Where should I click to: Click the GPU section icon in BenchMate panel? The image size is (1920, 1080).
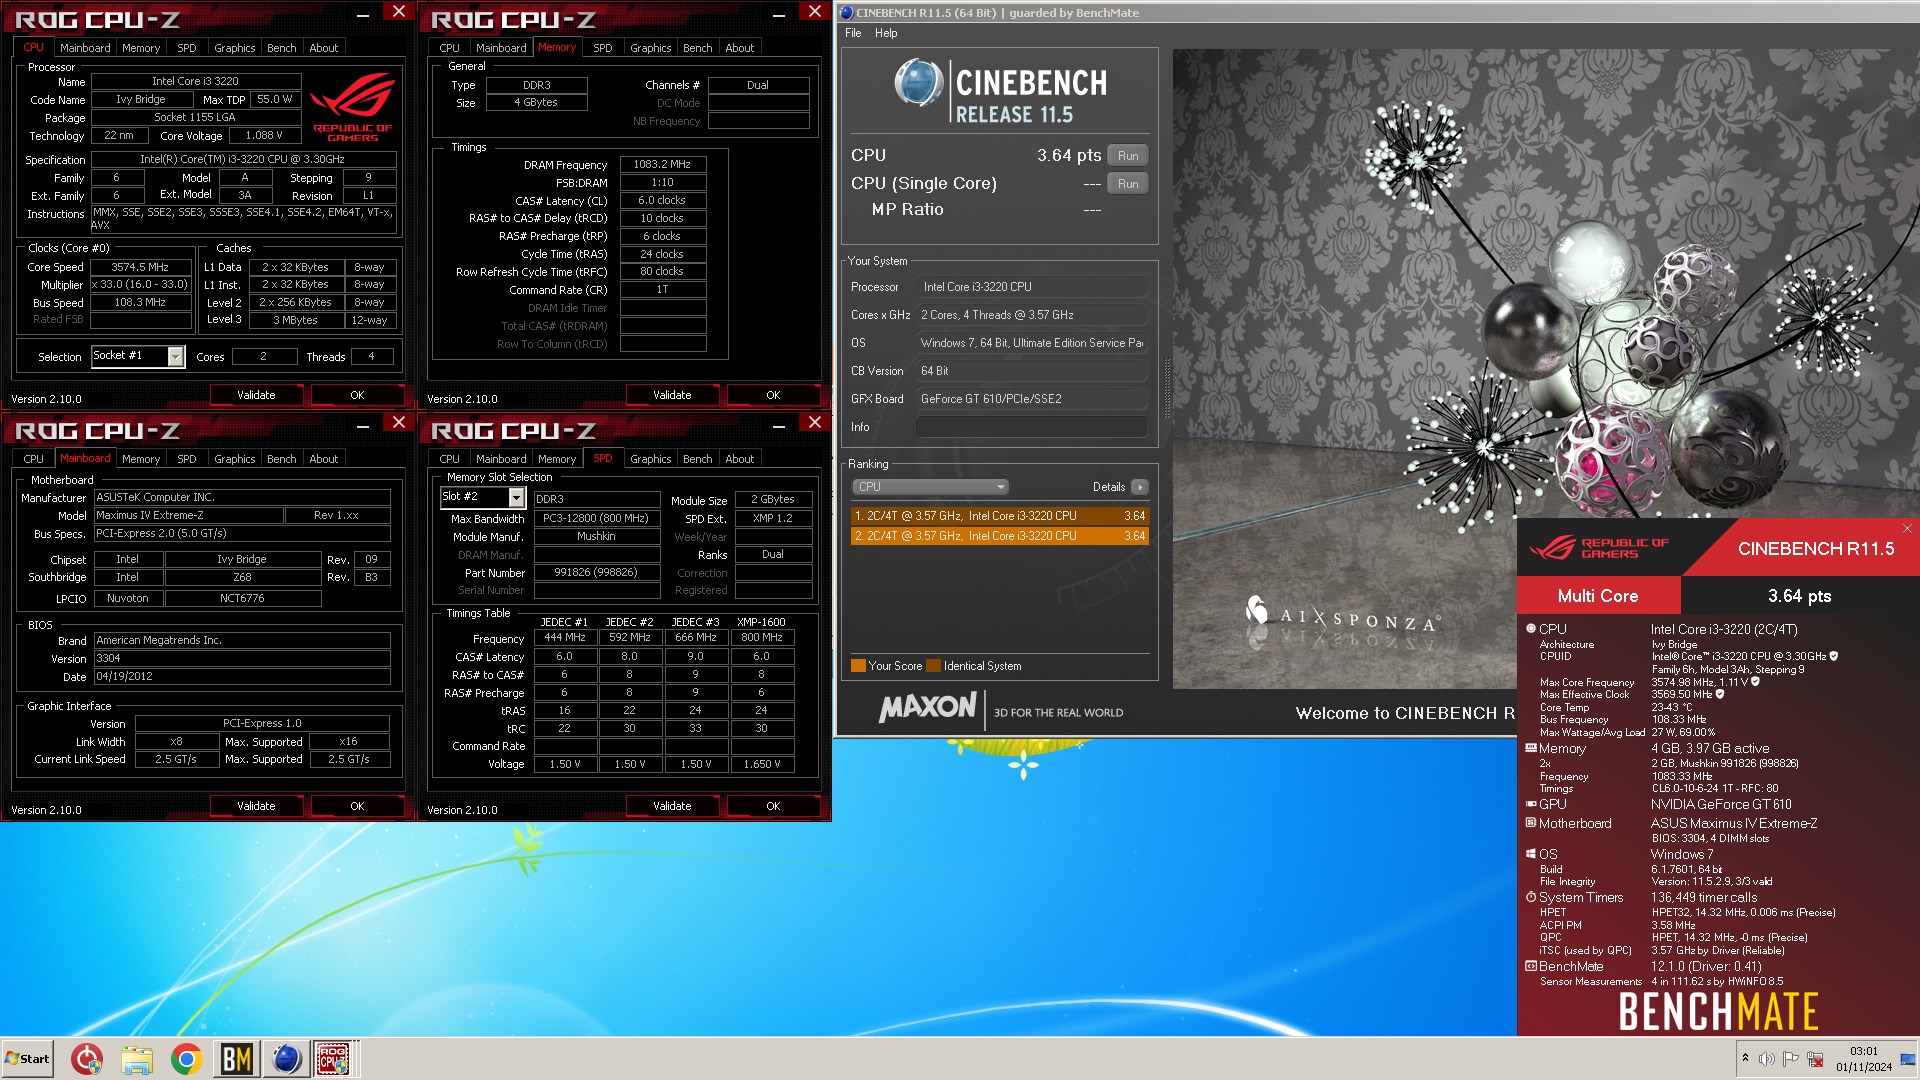1531,804
